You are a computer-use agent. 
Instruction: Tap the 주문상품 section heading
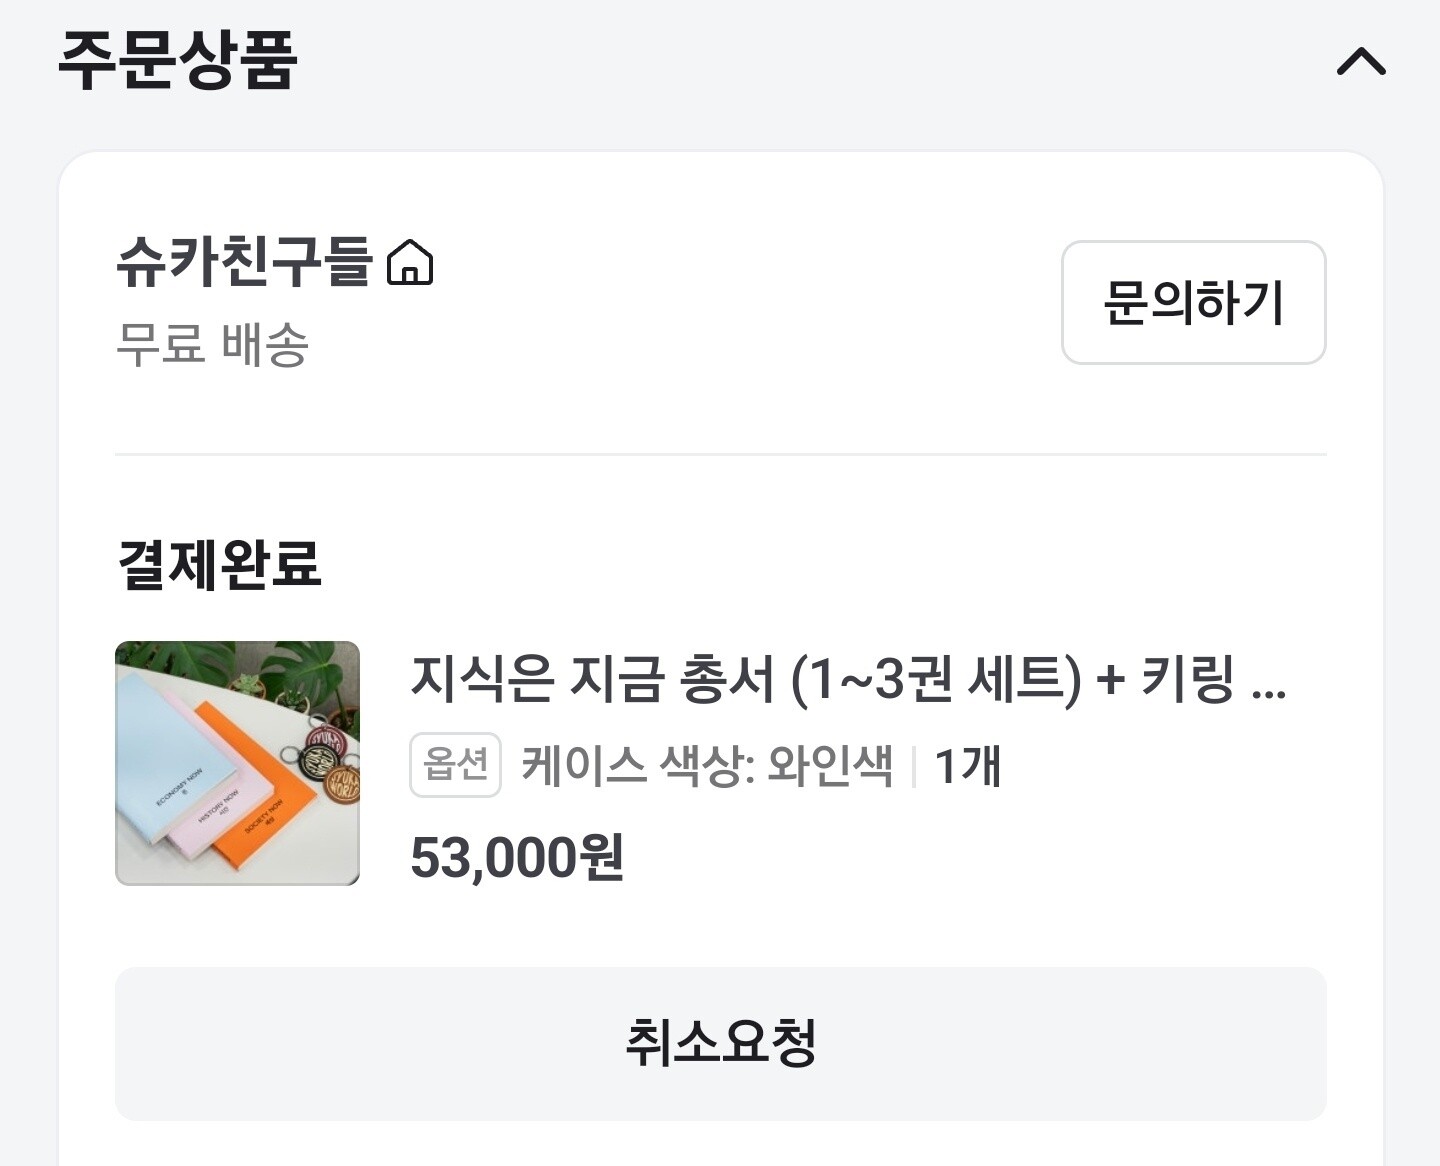(x=178, y=60)
